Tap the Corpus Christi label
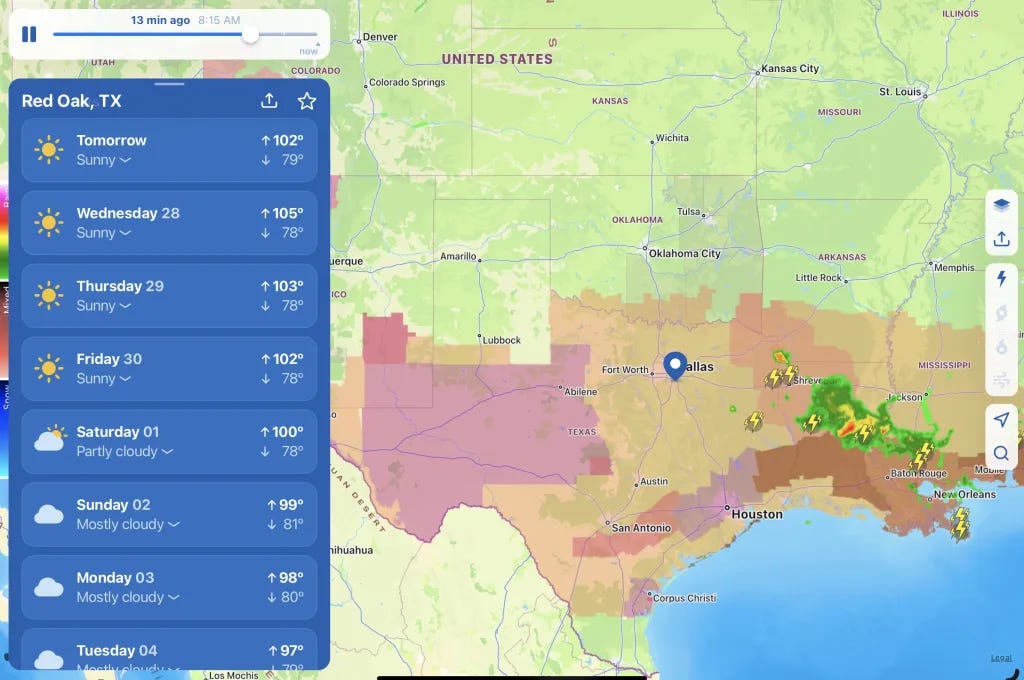The height and width of the screenshot is (680, 1024). [684, 598]
